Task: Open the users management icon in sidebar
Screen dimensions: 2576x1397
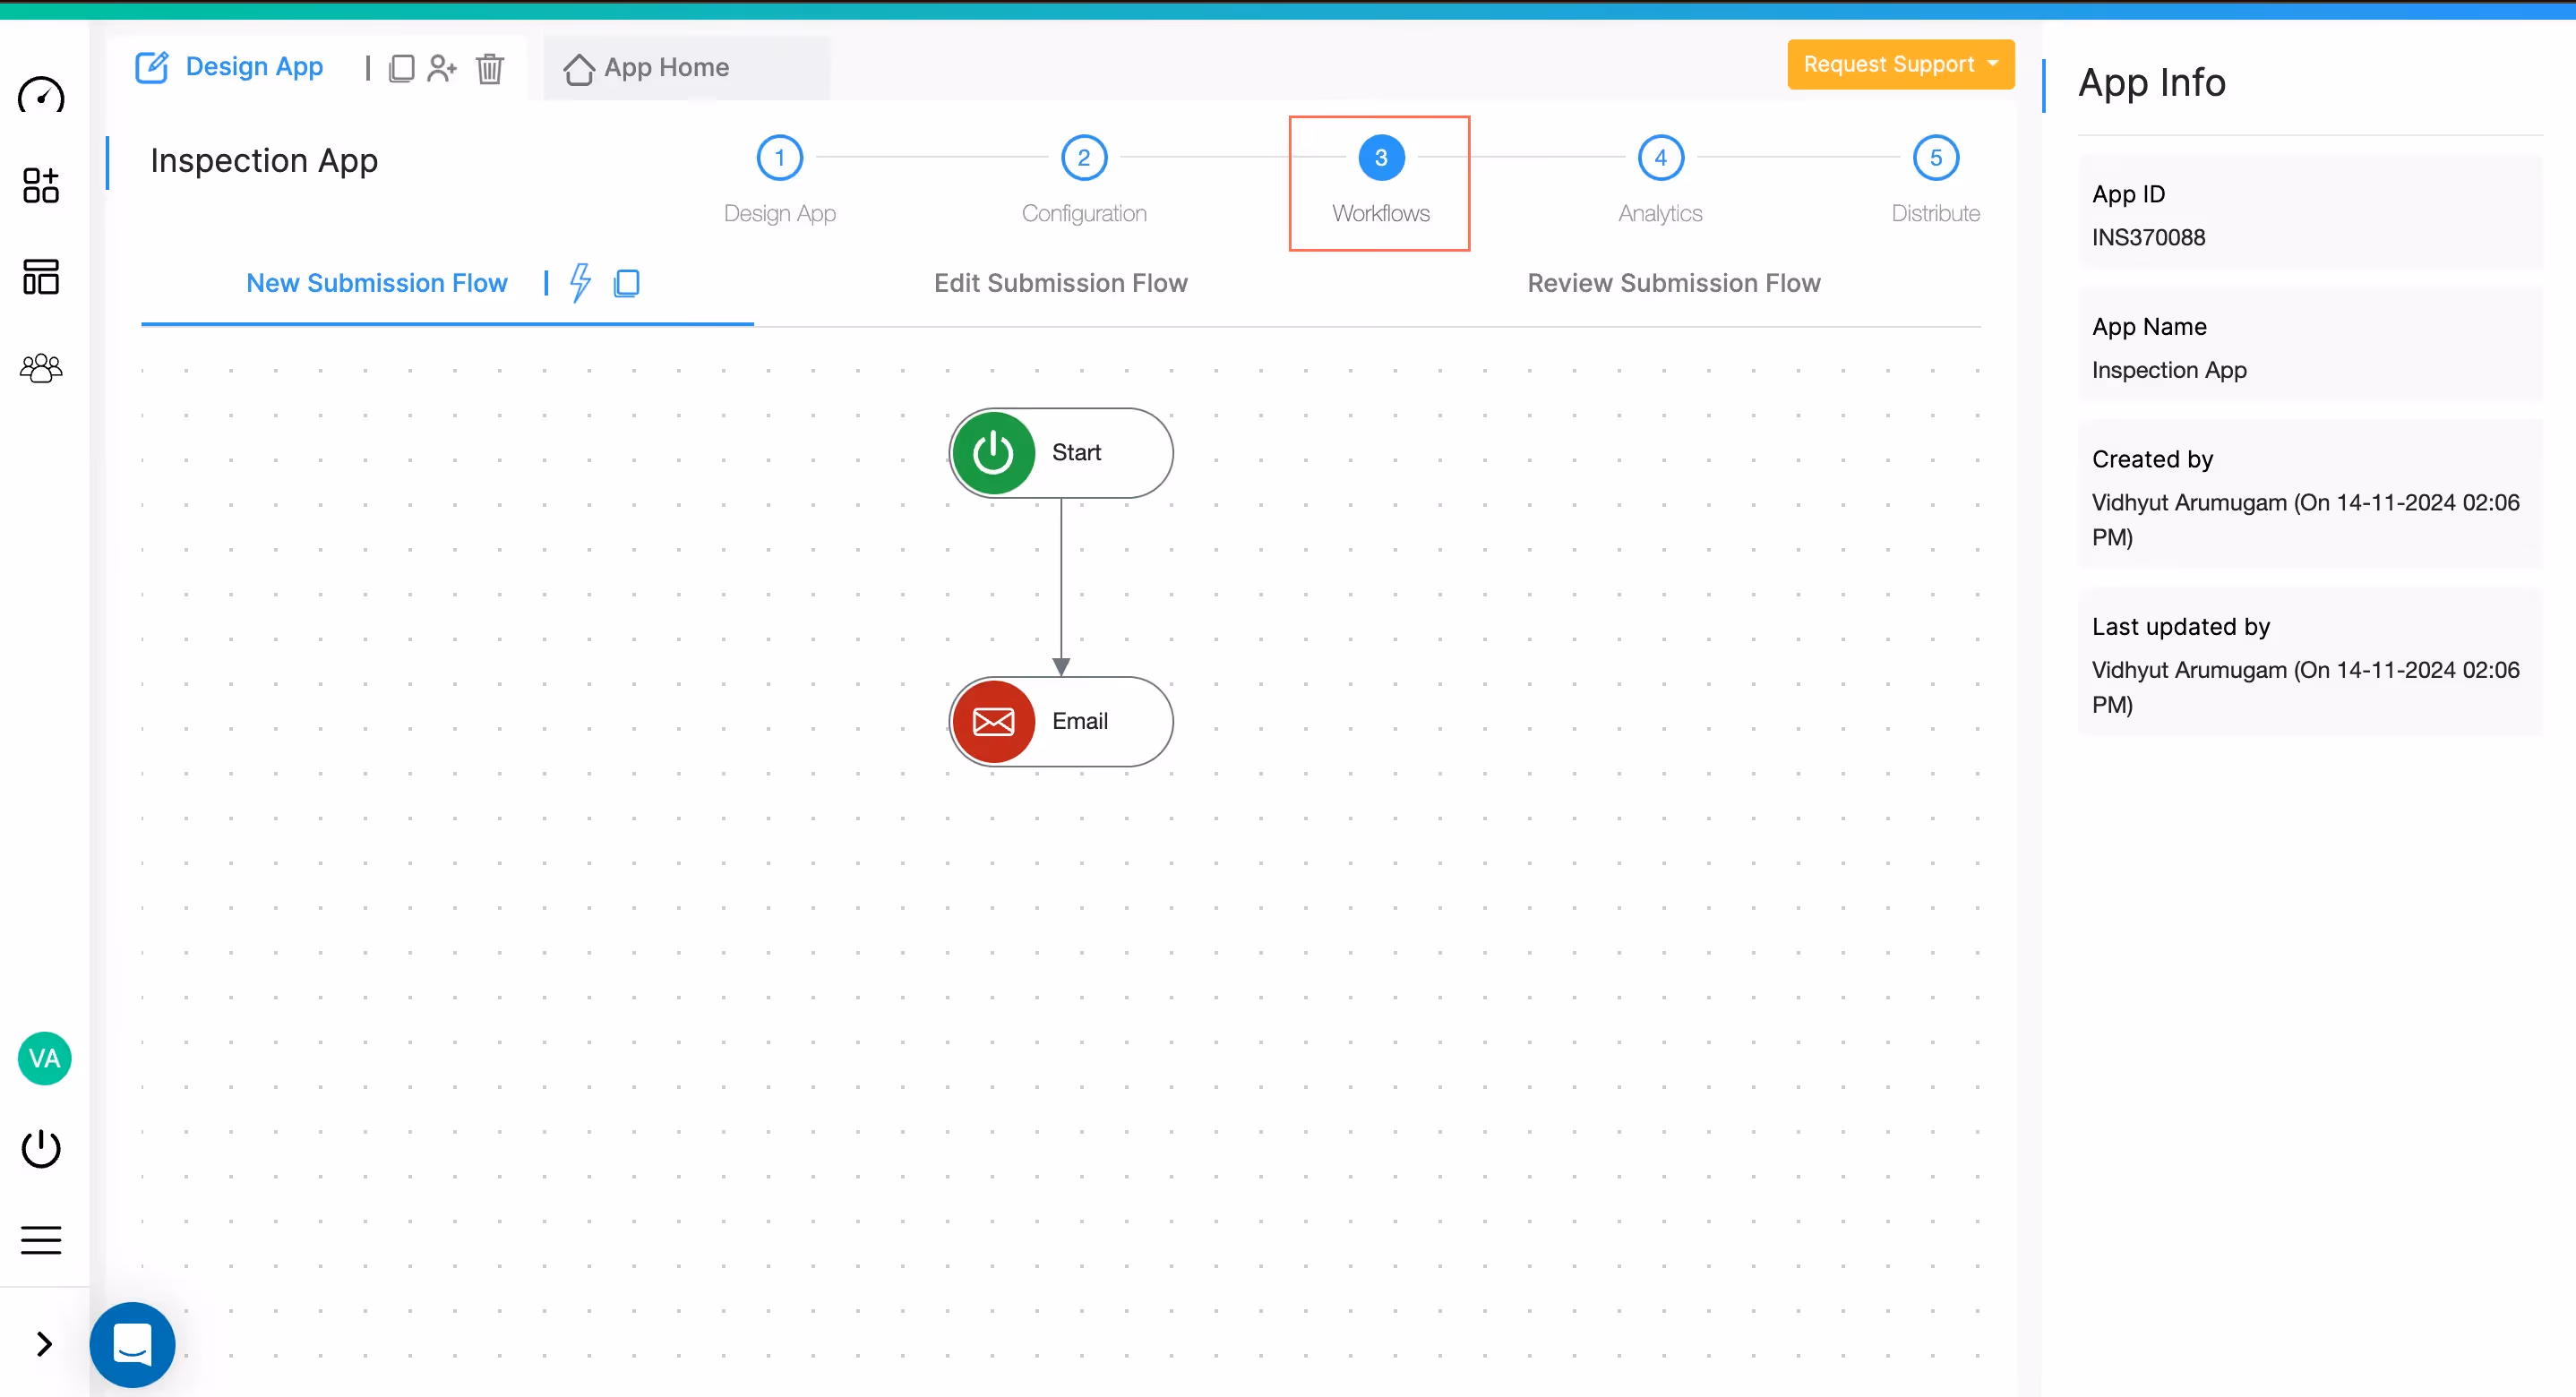Action: coord(41,367)
